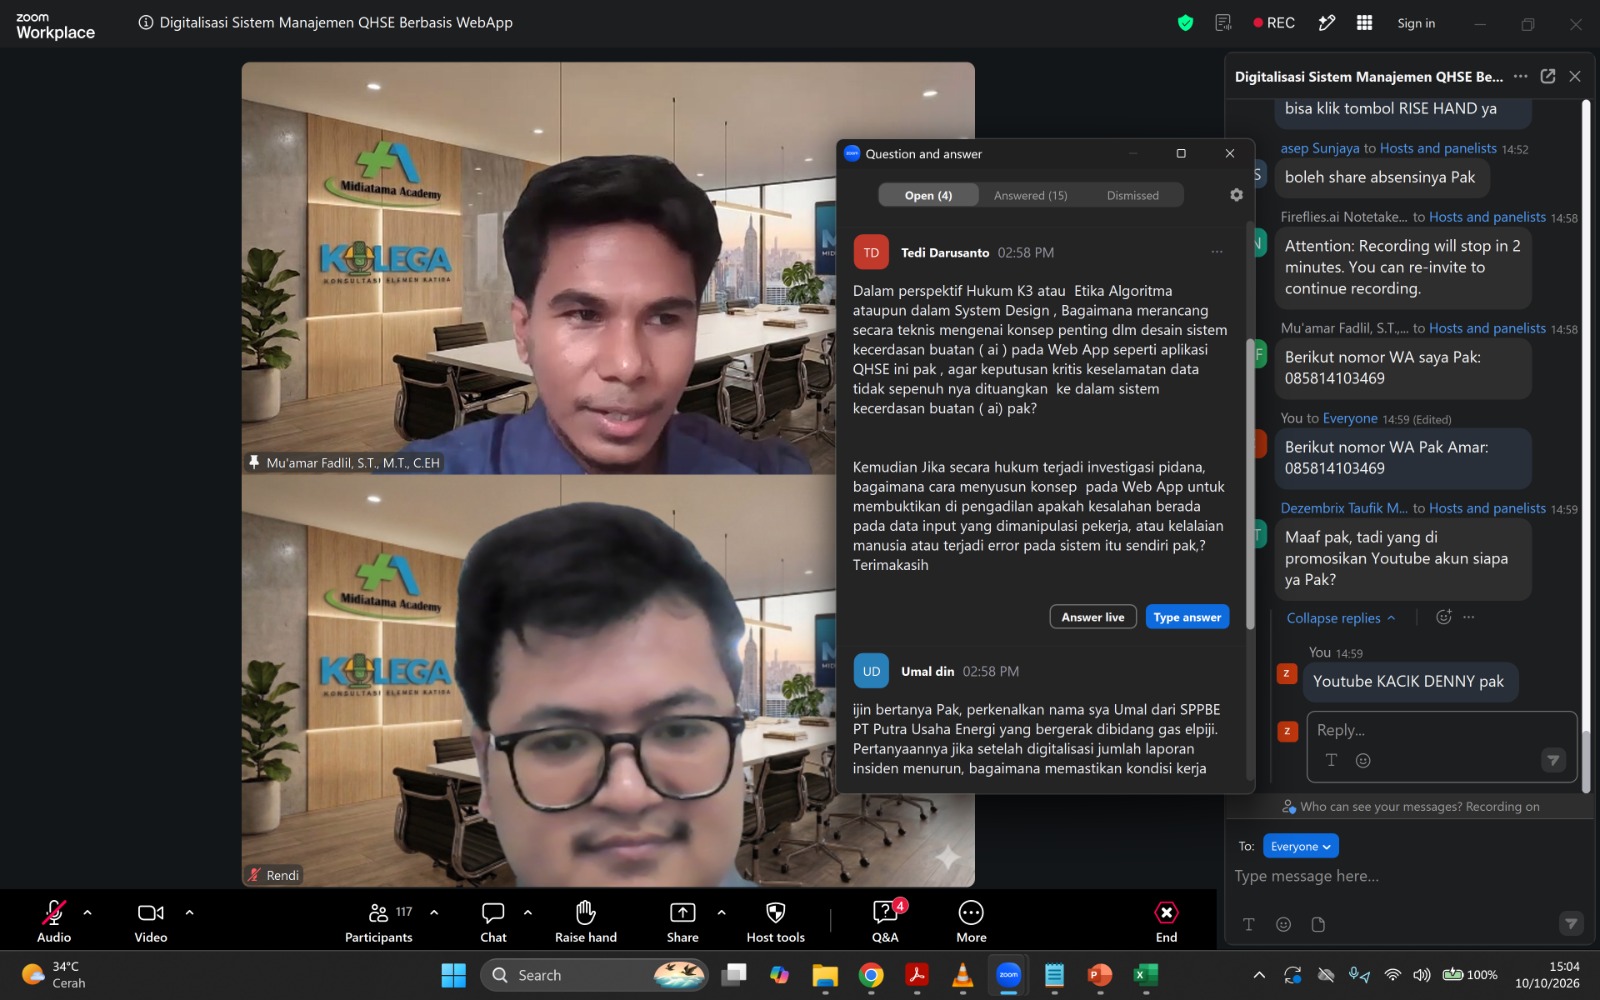Click the green encryption shield icon
This screenshot has width=1600, height=1000.
[1185, 23]
